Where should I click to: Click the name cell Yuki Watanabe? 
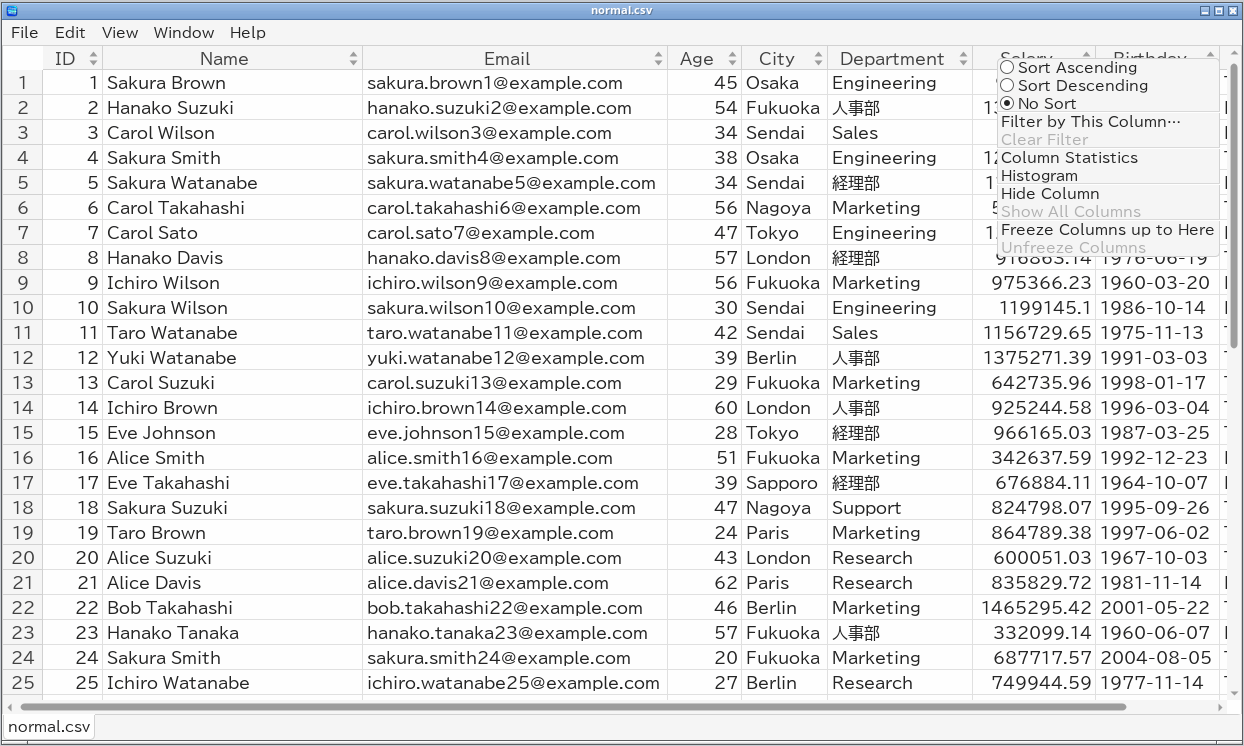(x=232, y=358)
